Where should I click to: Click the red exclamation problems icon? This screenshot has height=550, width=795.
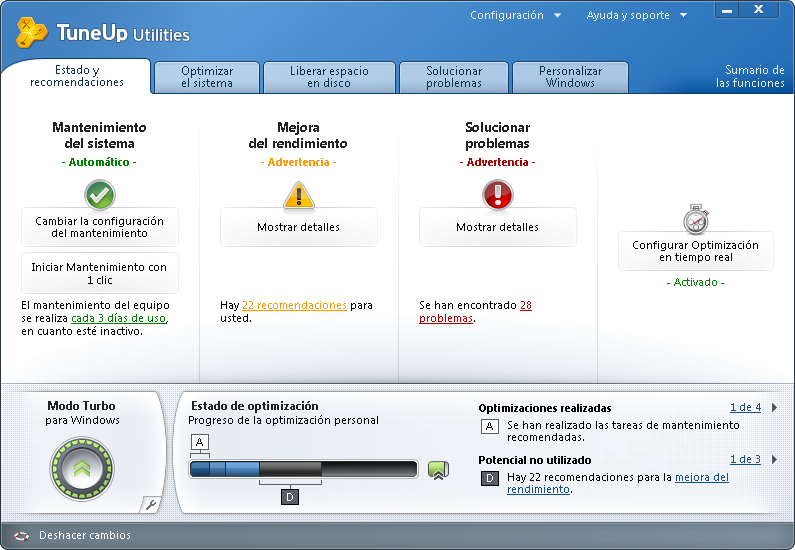tap(497, 195)
